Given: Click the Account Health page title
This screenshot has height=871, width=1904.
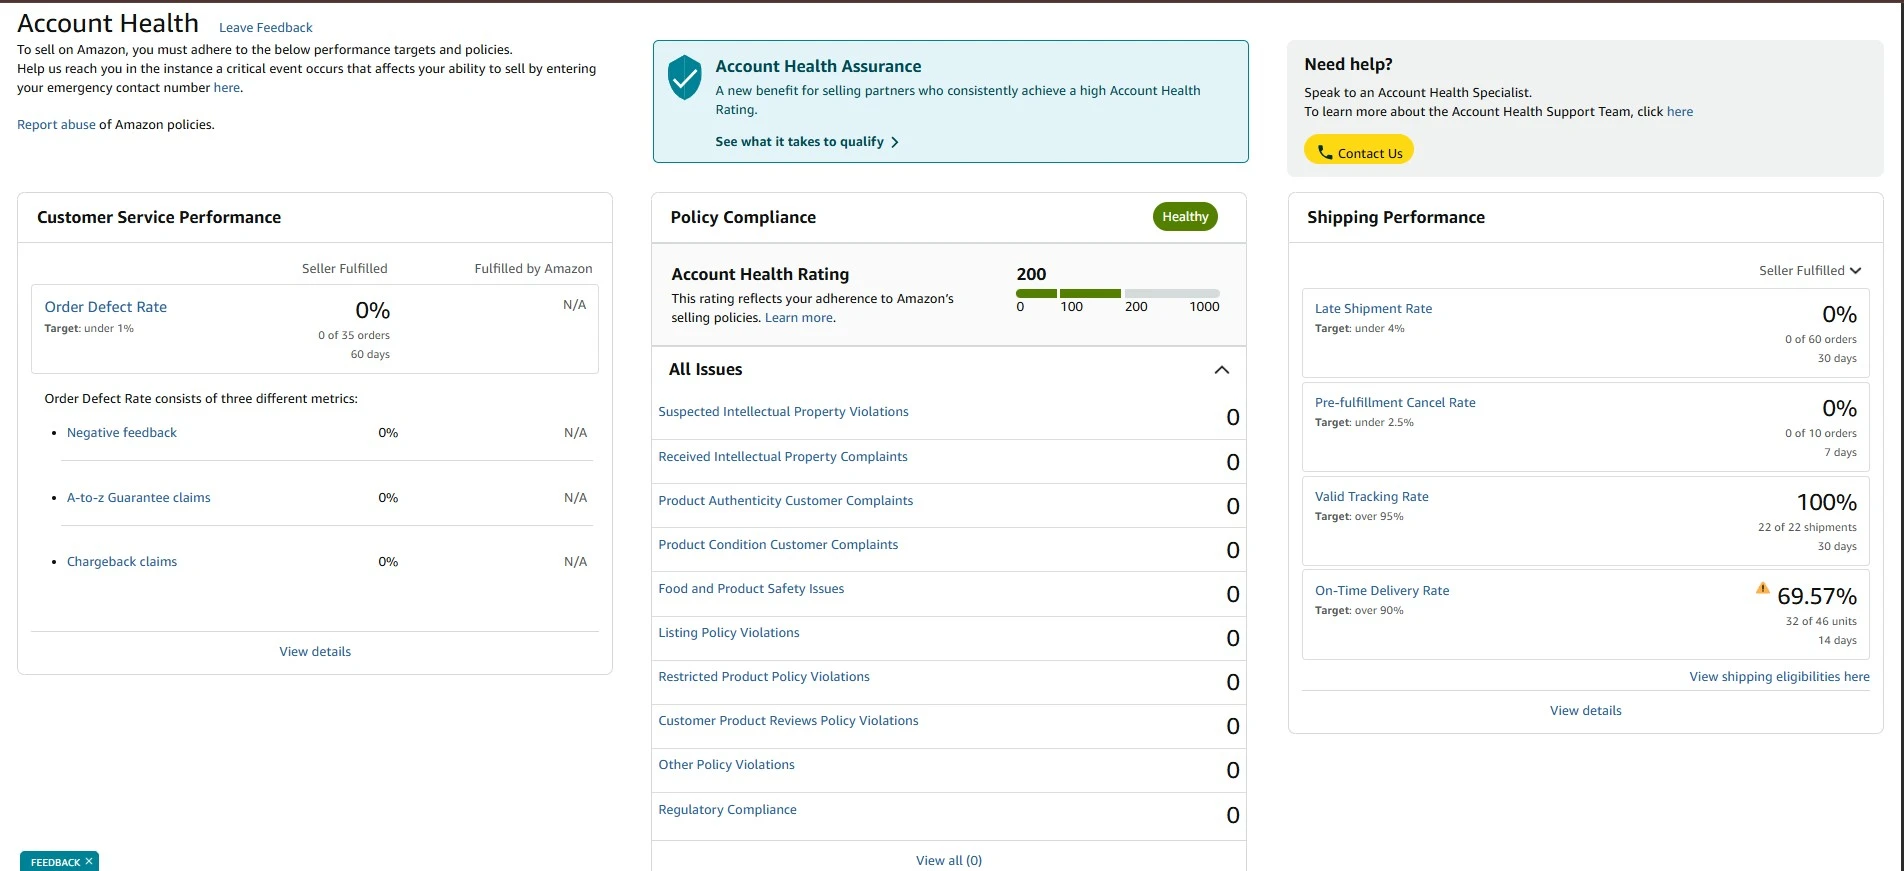Looking at the screenshot, I should [x=108, y=23].
